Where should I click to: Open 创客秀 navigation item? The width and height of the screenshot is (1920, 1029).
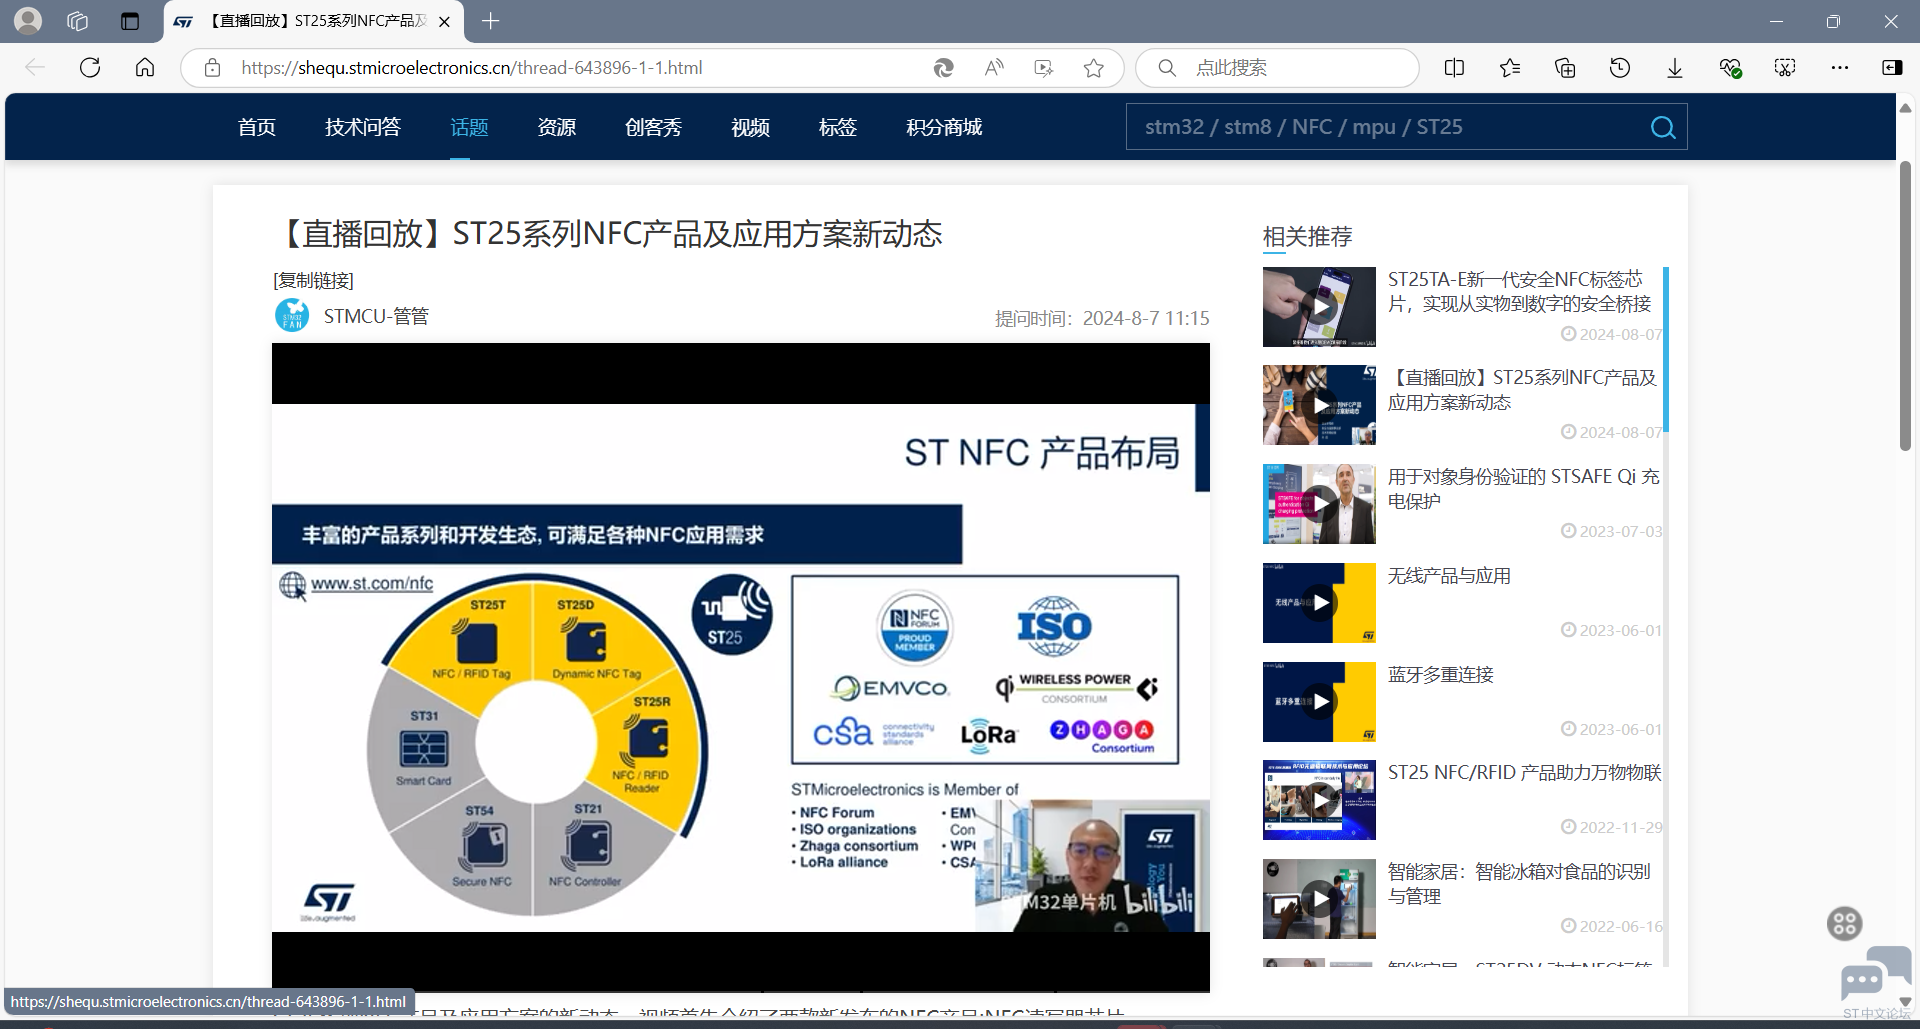point(654,127)
